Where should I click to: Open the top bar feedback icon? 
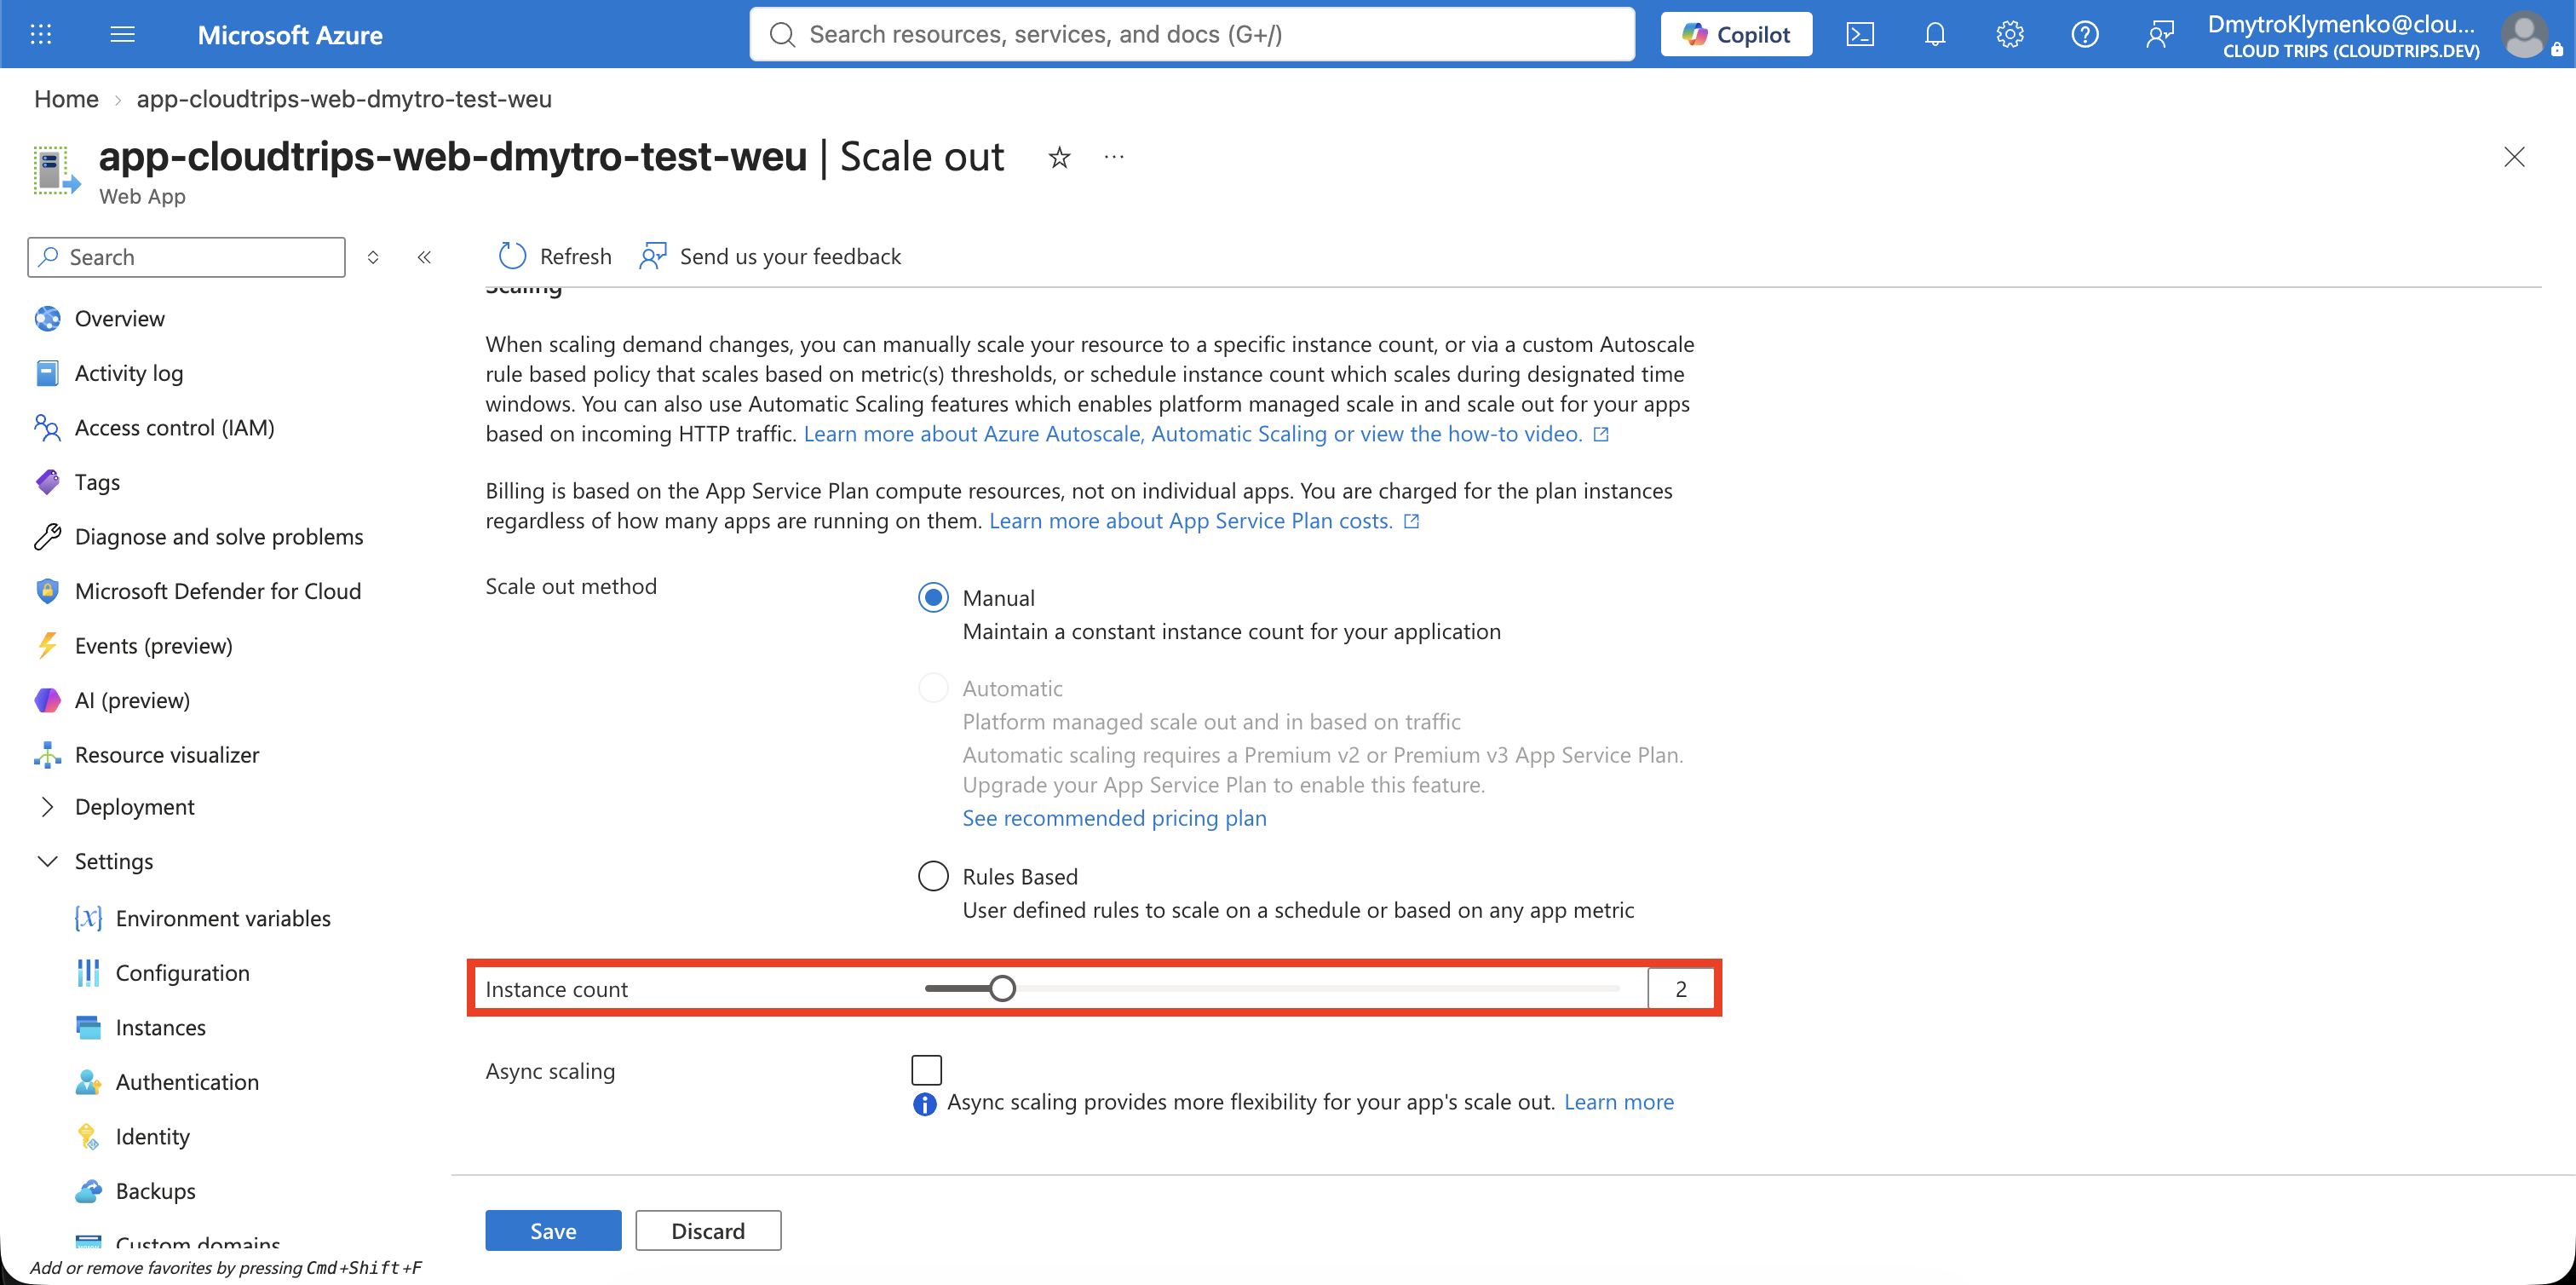(2159, 34)
